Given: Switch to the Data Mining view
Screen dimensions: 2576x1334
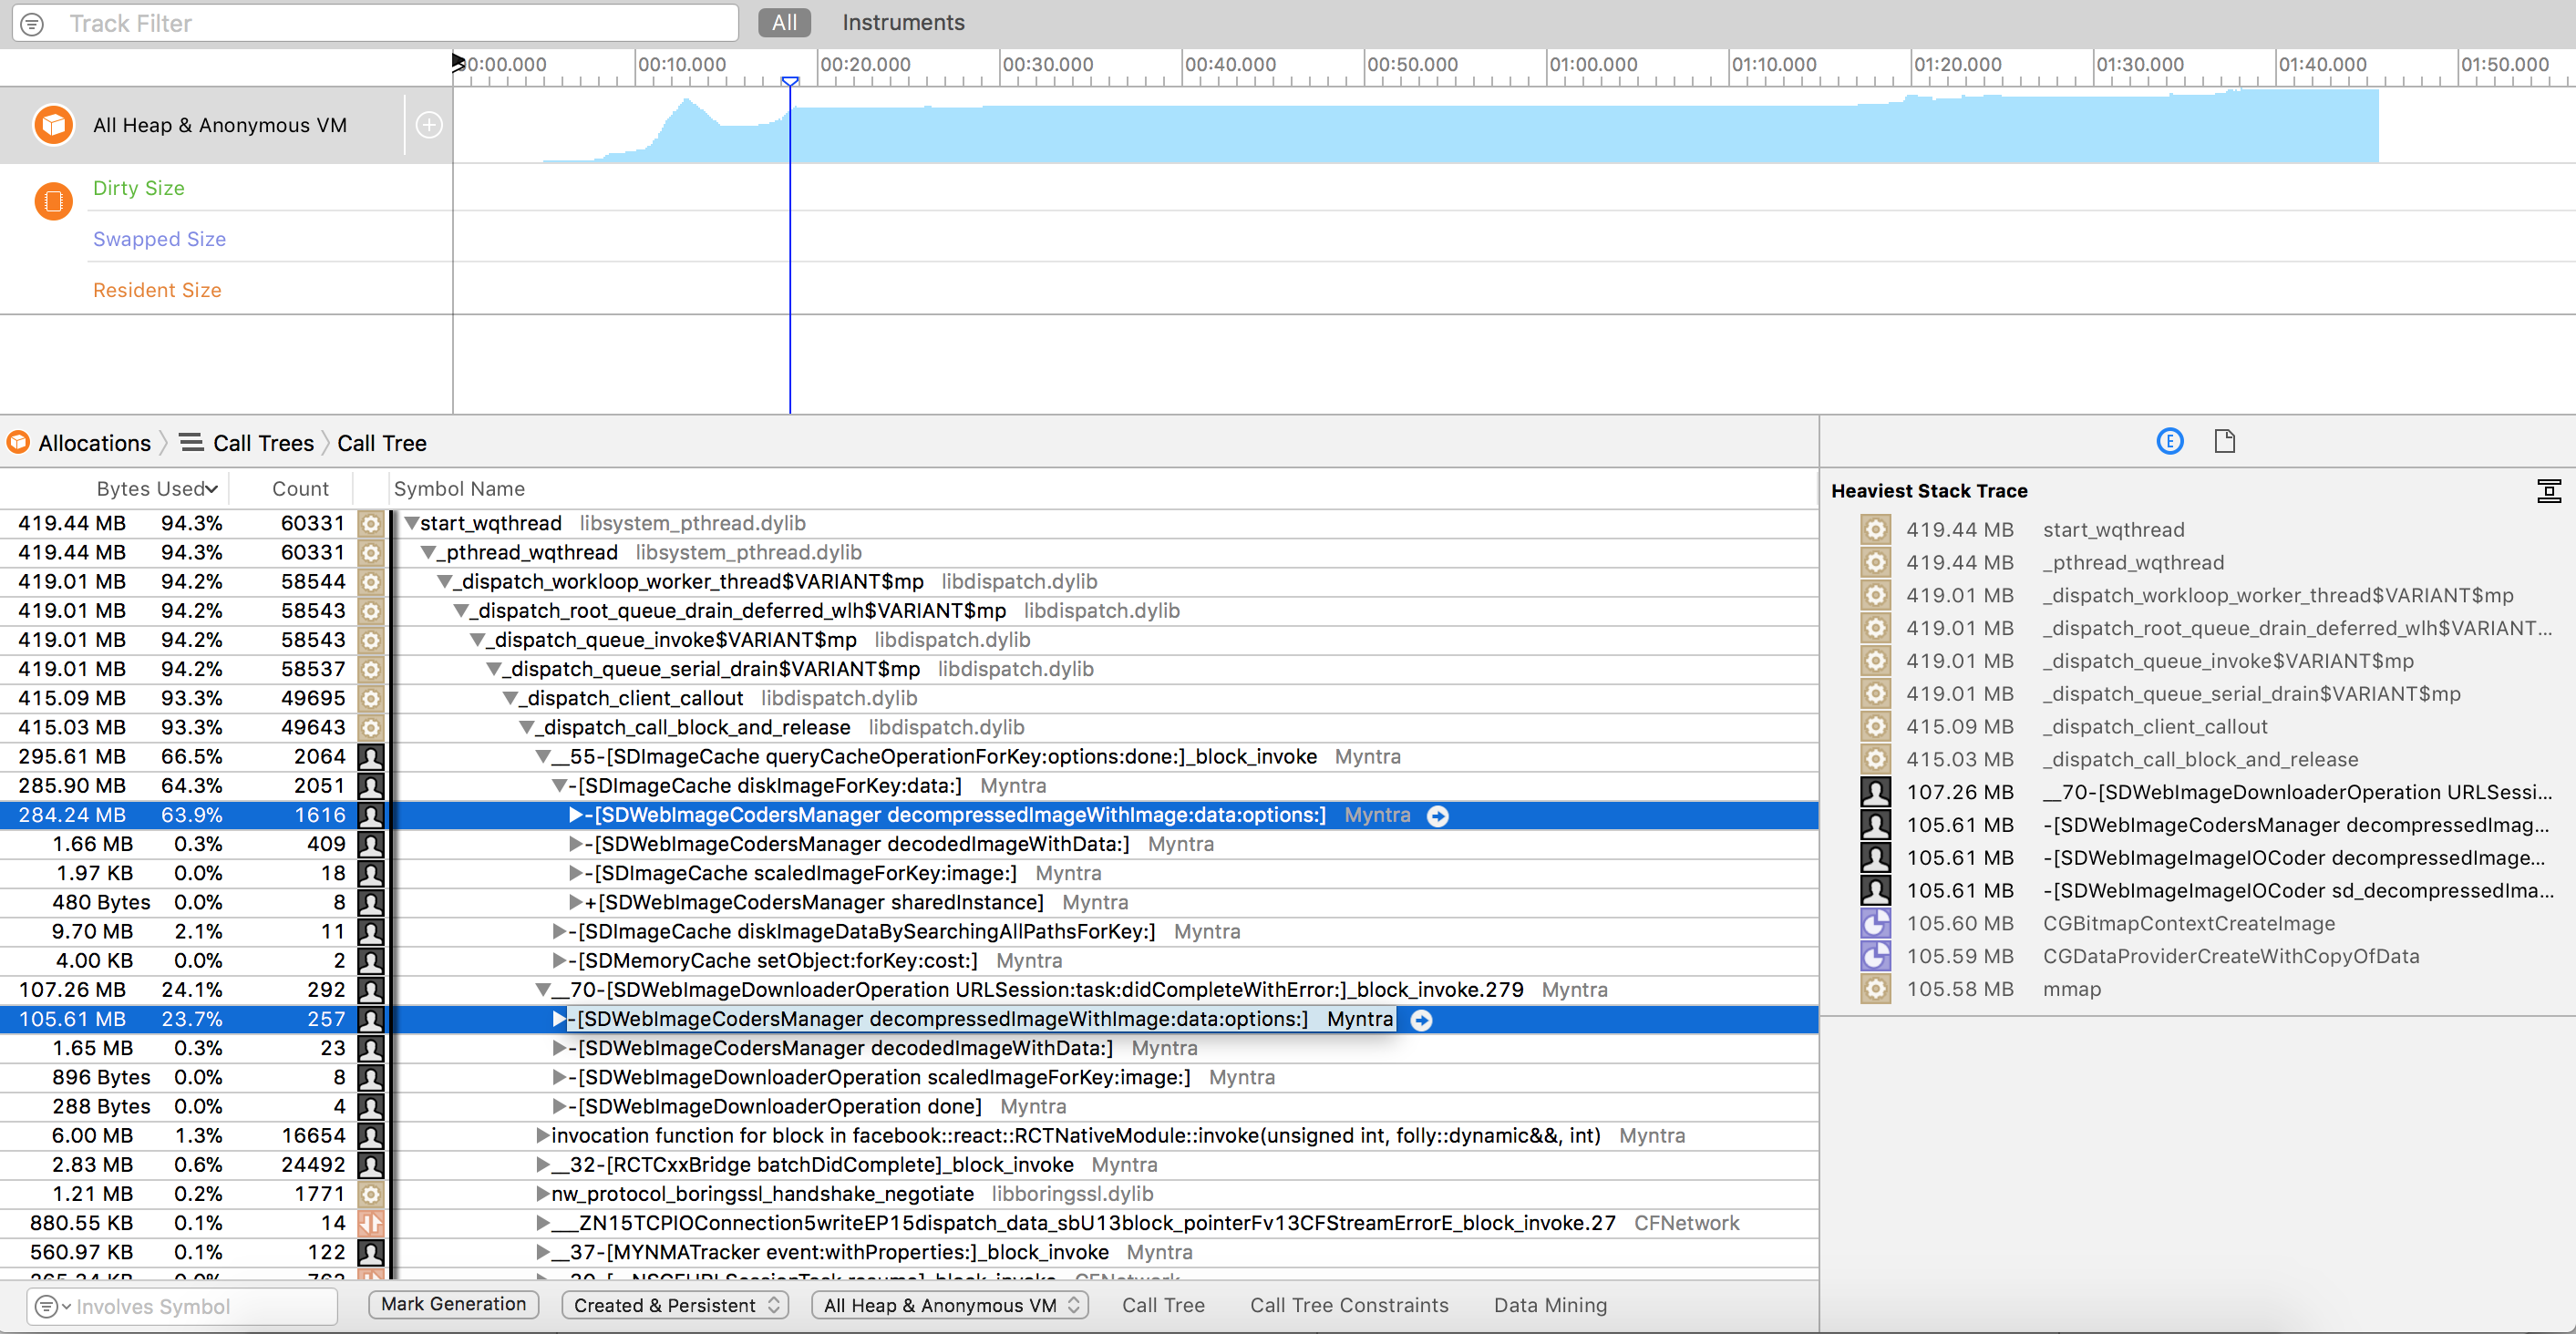Looking at the screenshot, I should point(1550,1305).
